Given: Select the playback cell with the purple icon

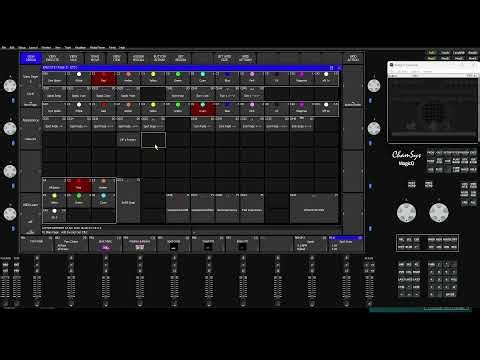Looking at the screenshot, I should 105,245.
